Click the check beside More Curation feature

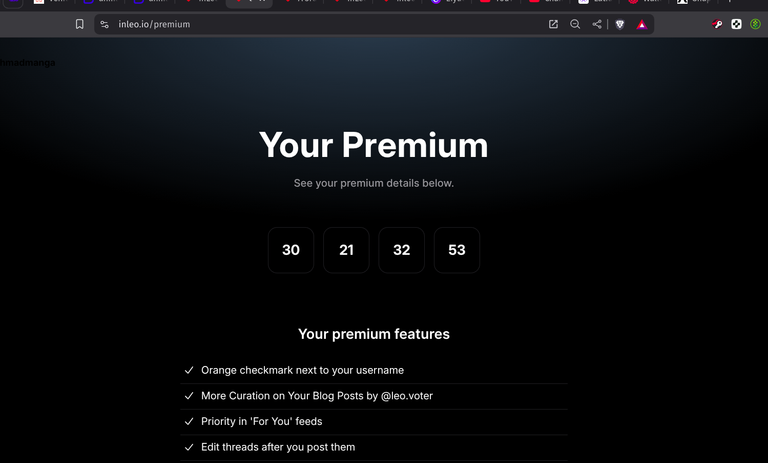[189, 396]
